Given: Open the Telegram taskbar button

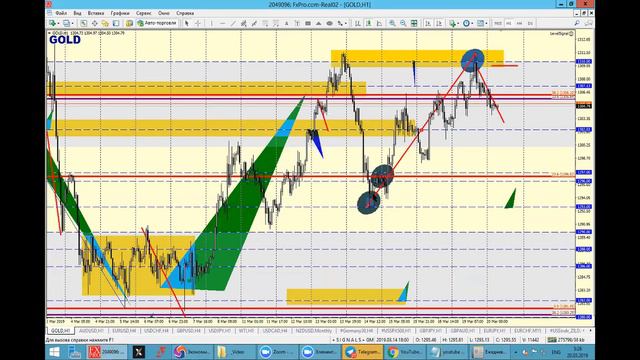Looking at the screenshot, I should click(x=363, y=352).
